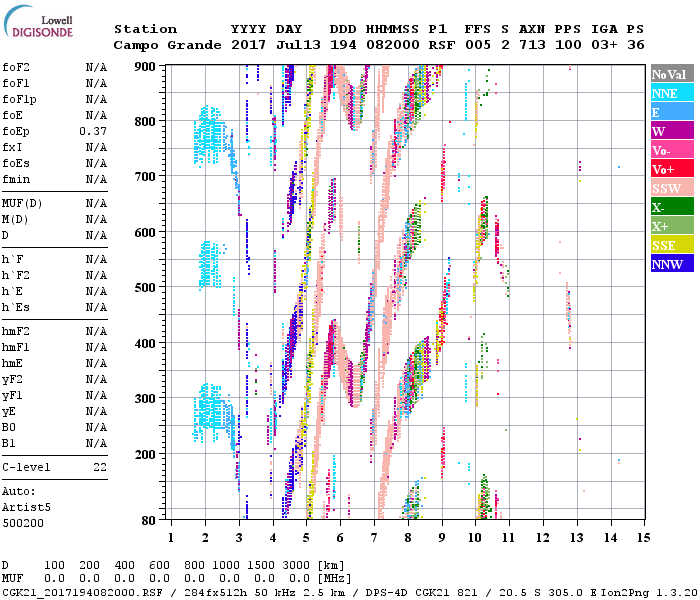Click the 500200 version number
Screen dimensions: 700x600
point(23,523)
